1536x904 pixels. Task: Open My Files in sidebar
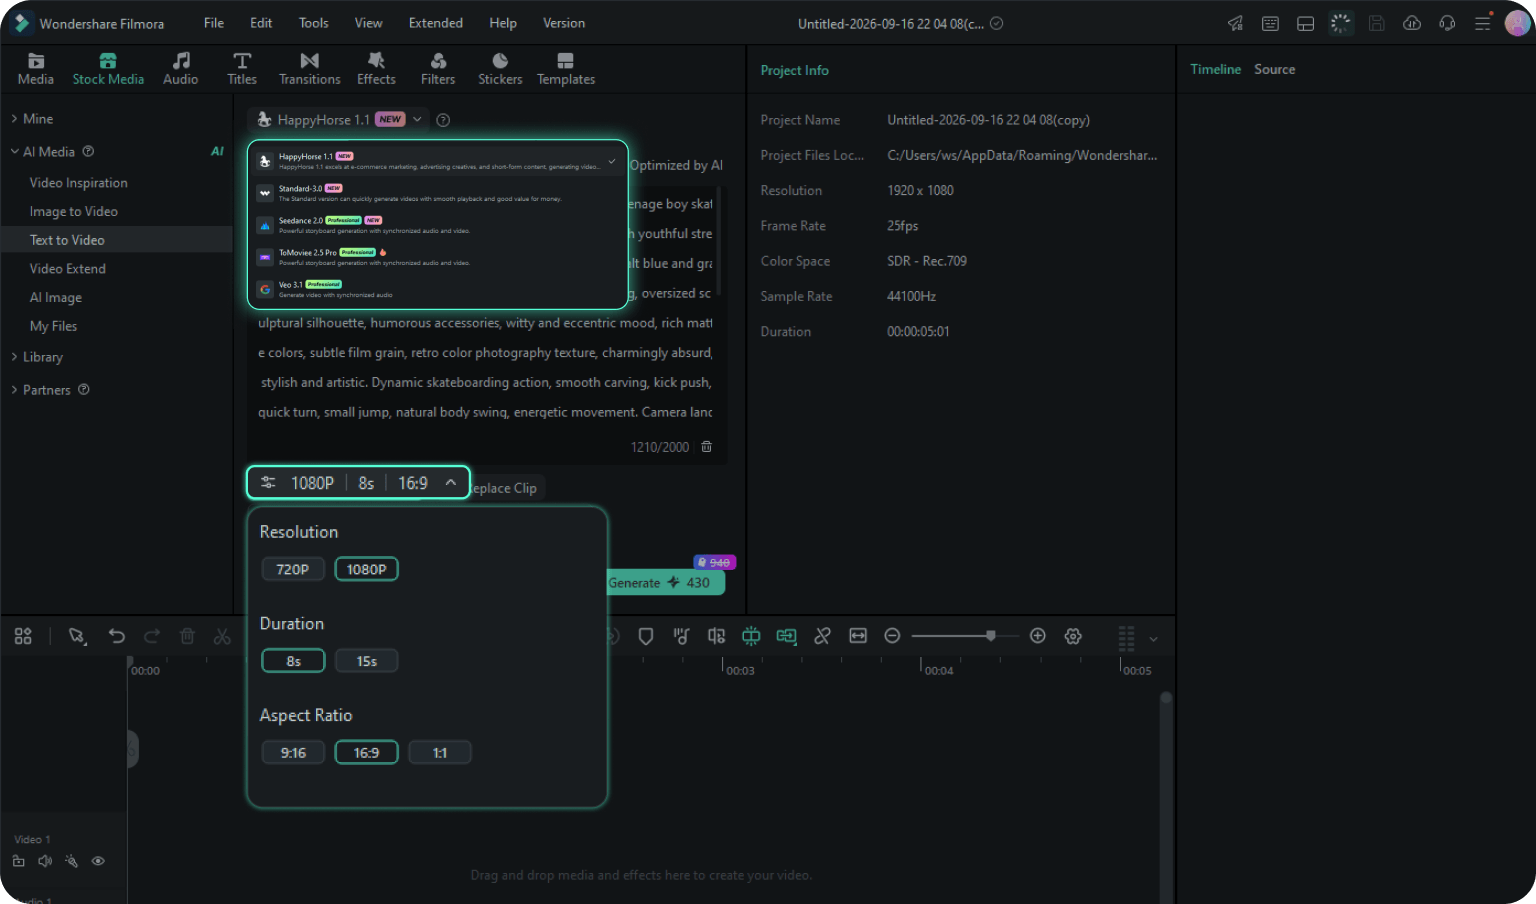53,326
